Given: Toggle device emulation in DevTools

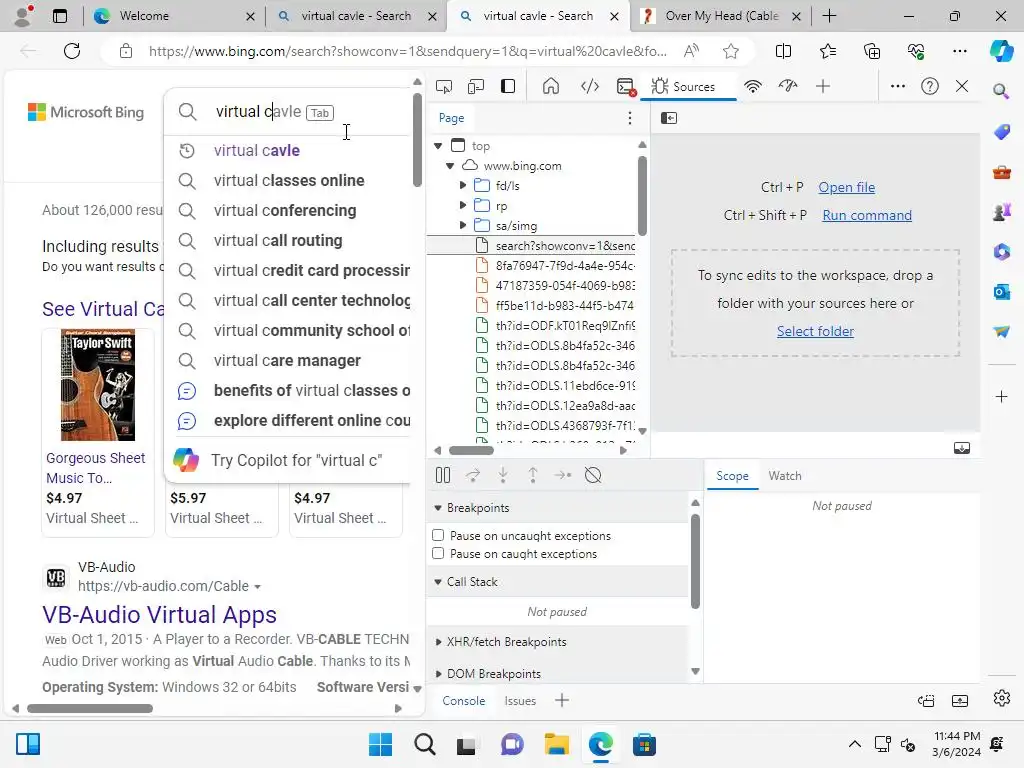Looking at the screenshot, I should tap(476, 86).
